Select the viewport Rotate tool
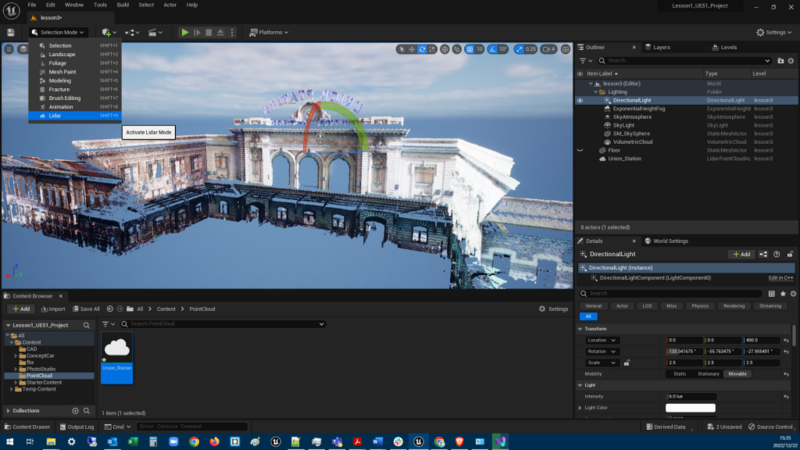Viewport: 800px width, 450px height. coord(422,49)
